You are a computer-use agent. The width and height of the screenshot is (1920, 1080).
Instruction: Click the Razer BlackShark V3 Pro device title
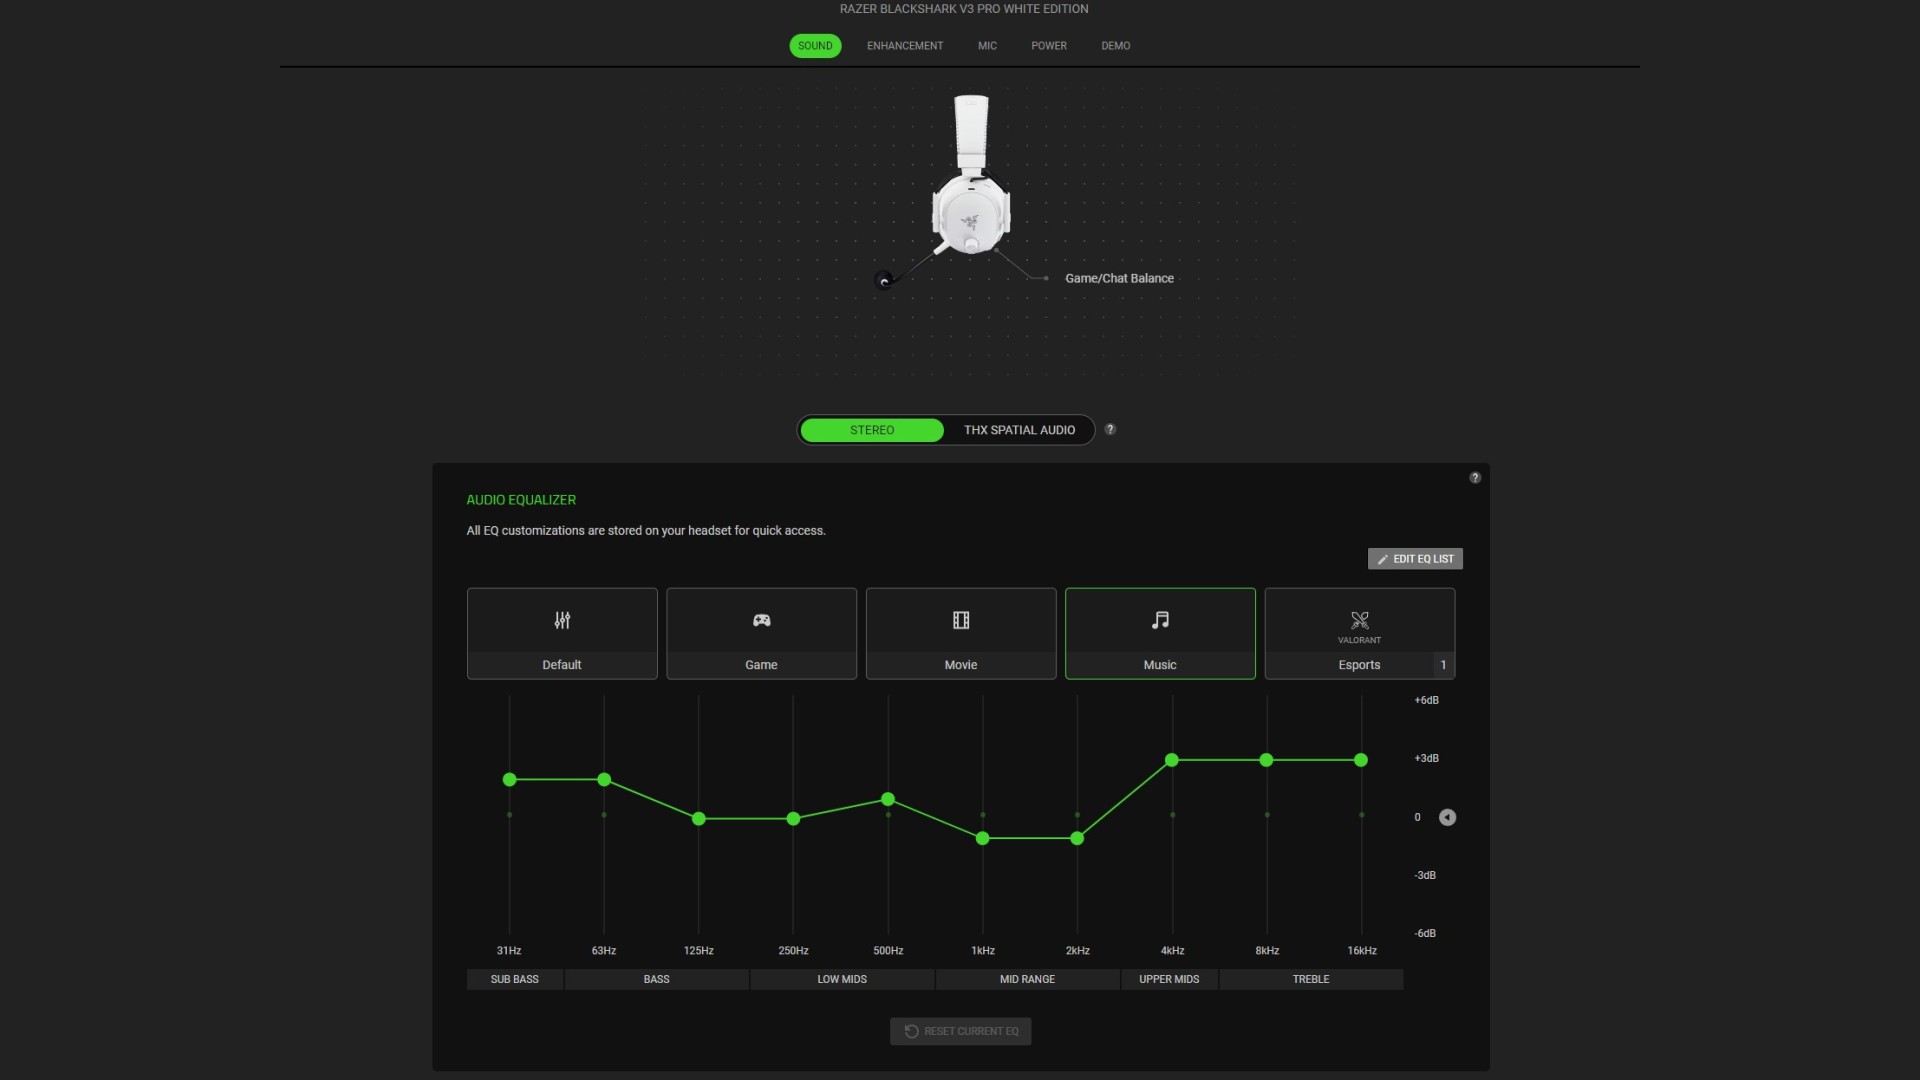964,9
